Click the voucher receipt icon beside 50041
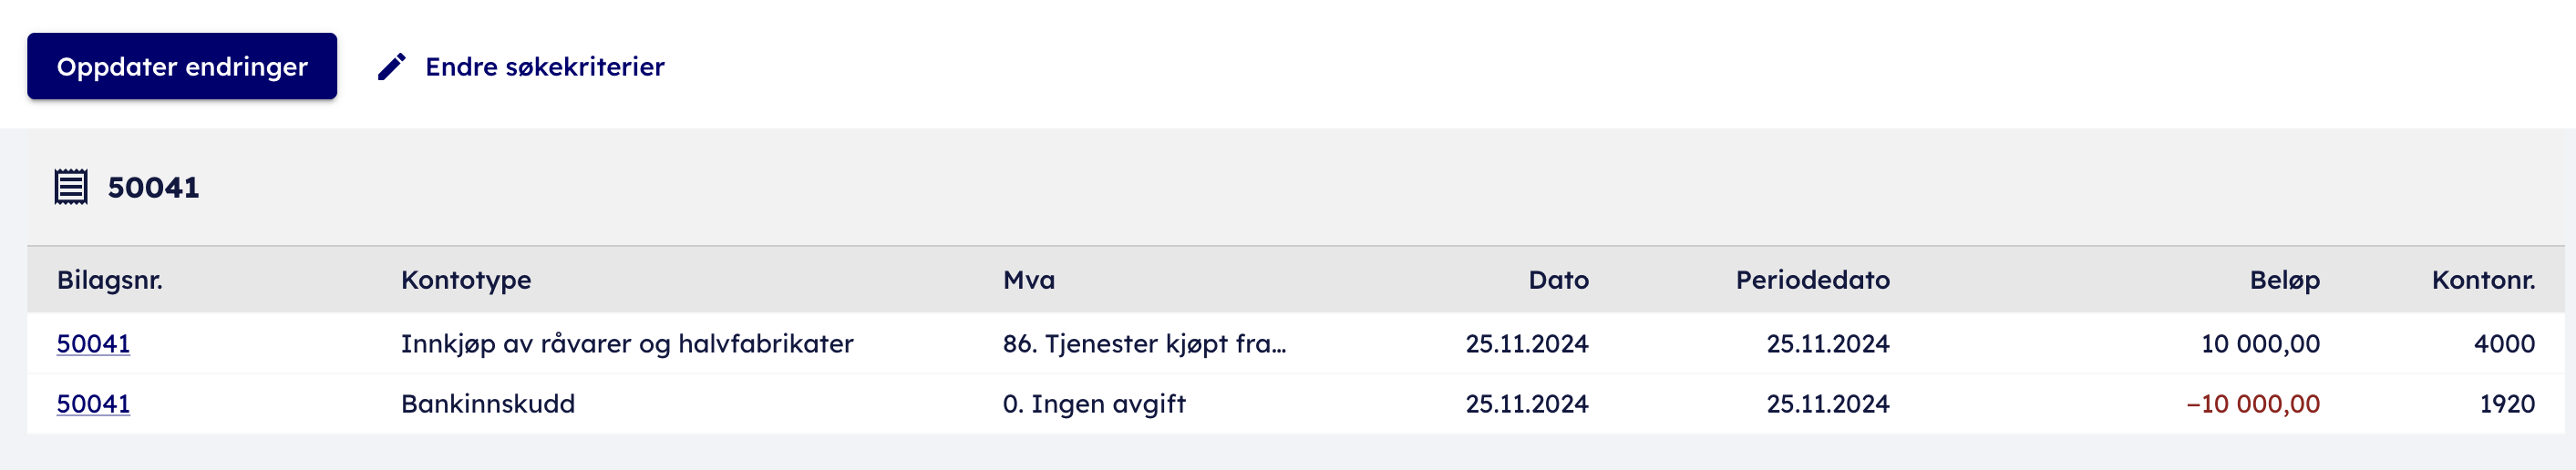The height and width of the screenshot is (470, 2576). (x=71, y=187)
